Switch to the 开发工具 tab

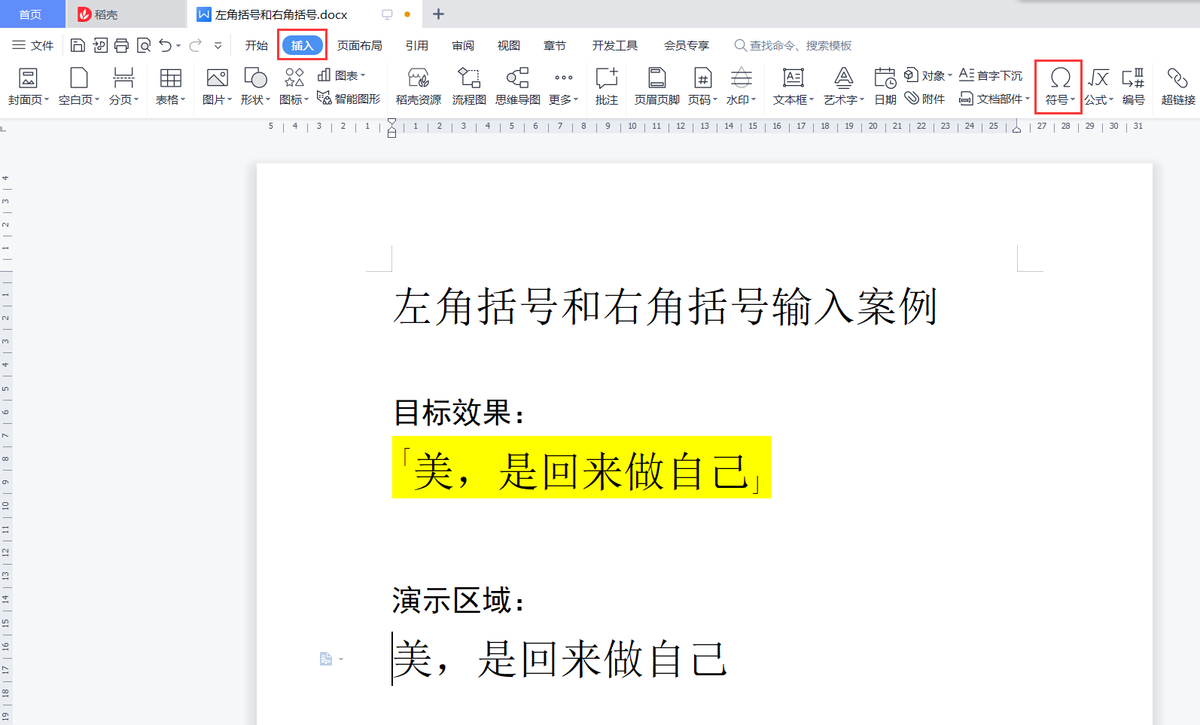[x=615, y=45]
